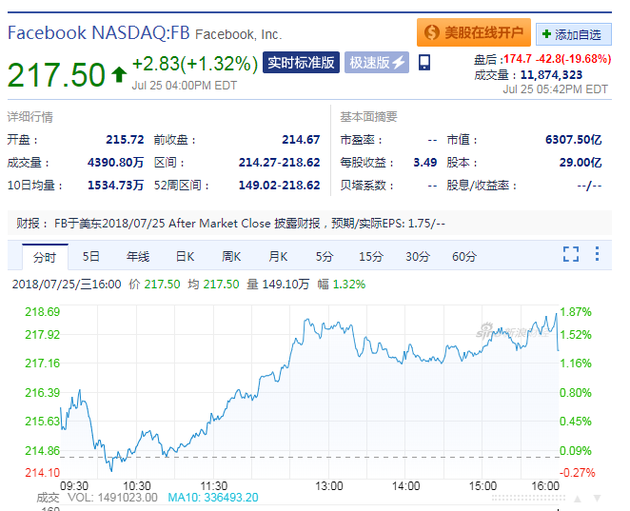
Task: Select the 日K chart tab
Action: click(185, 256)
